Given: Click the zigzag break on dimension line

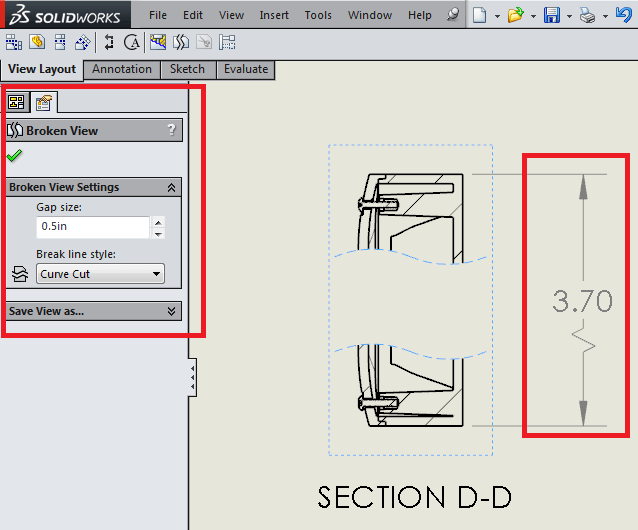Looking at the screenshot, I should pos(583,340).
